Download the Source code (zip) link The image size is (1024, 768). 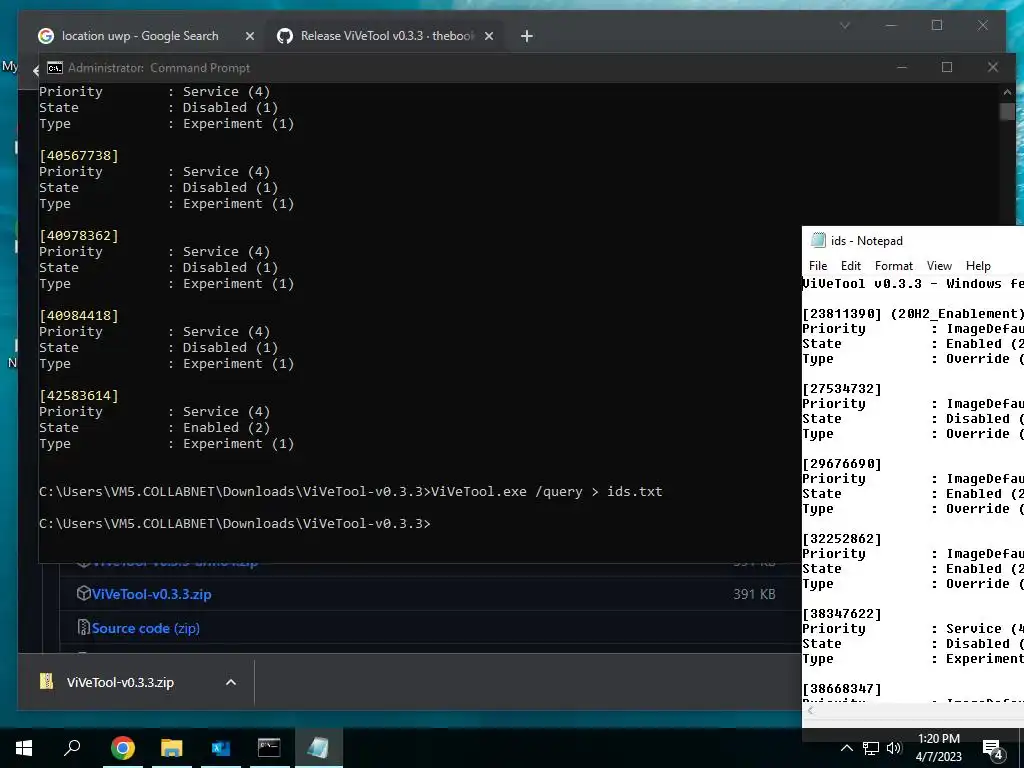coord(145,628)
